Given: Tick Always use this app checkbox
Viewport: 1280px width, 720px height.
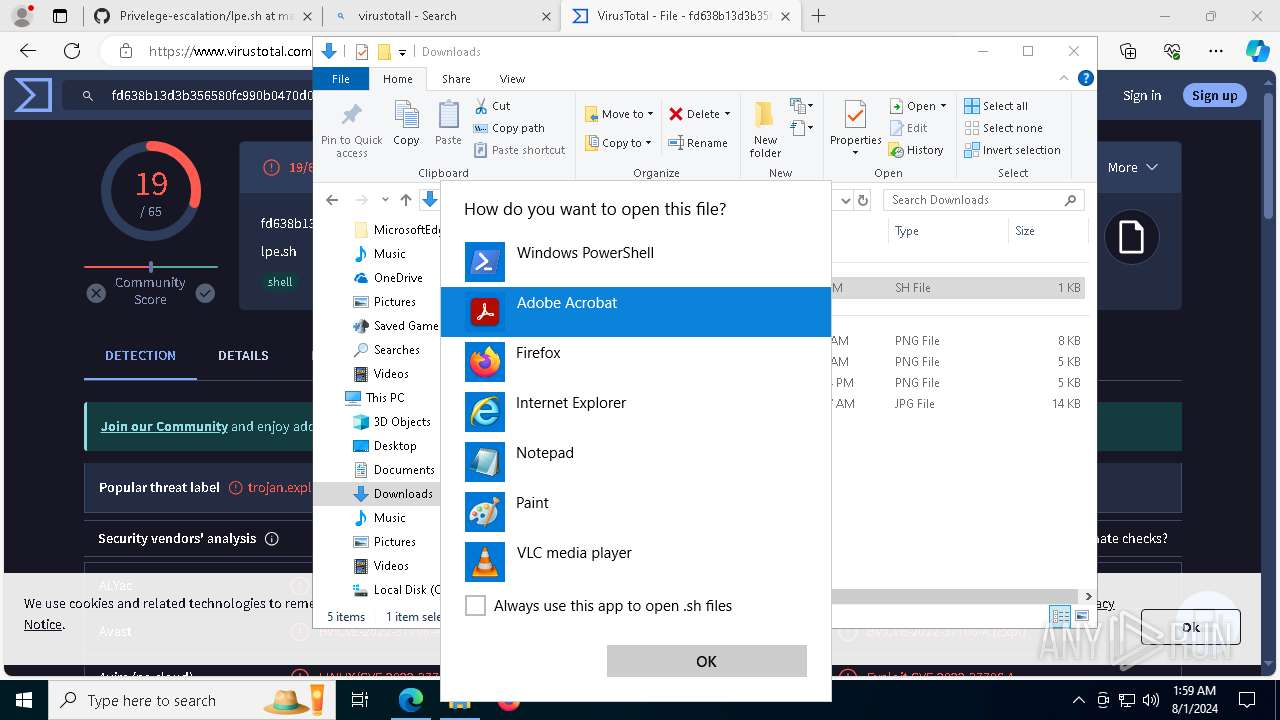Looking at the screenshot, I should [476, 606].
